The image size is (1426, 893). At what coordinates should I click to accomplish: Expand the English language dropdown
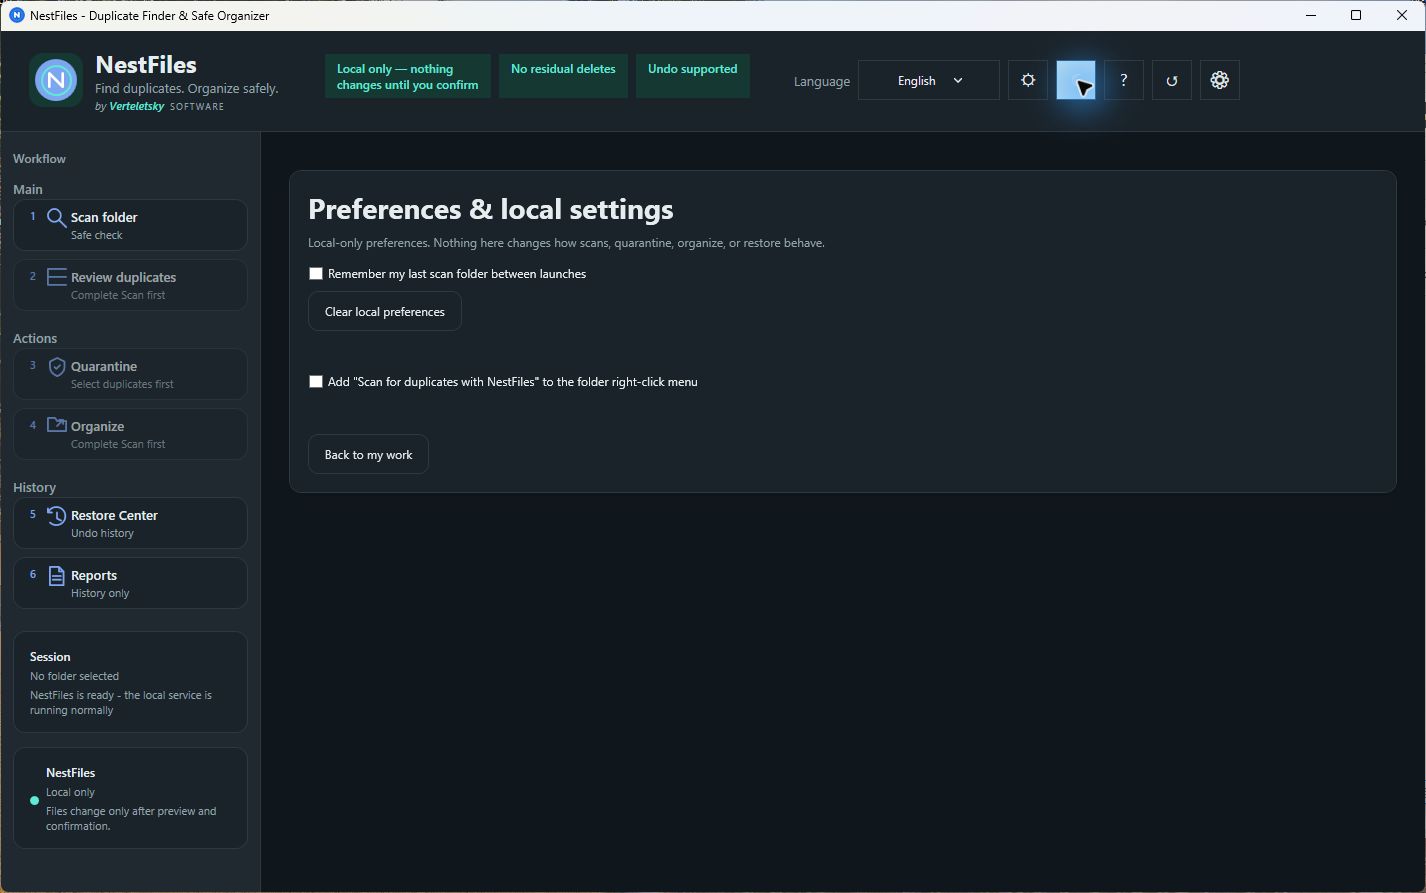pos(929,80)
